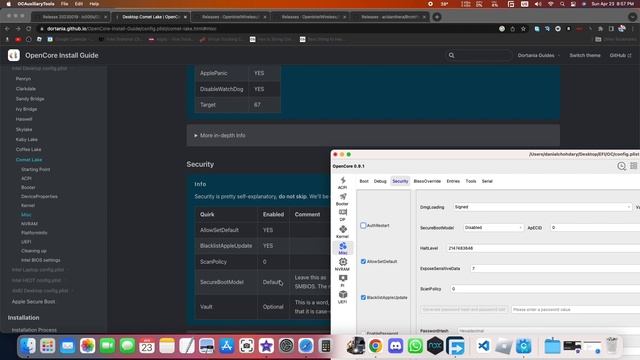Image resolution: width=640 pixels, height=360 pixels.
Task: Uncheck the AllowSetDefault checkbox
Action: coord(363,261)
